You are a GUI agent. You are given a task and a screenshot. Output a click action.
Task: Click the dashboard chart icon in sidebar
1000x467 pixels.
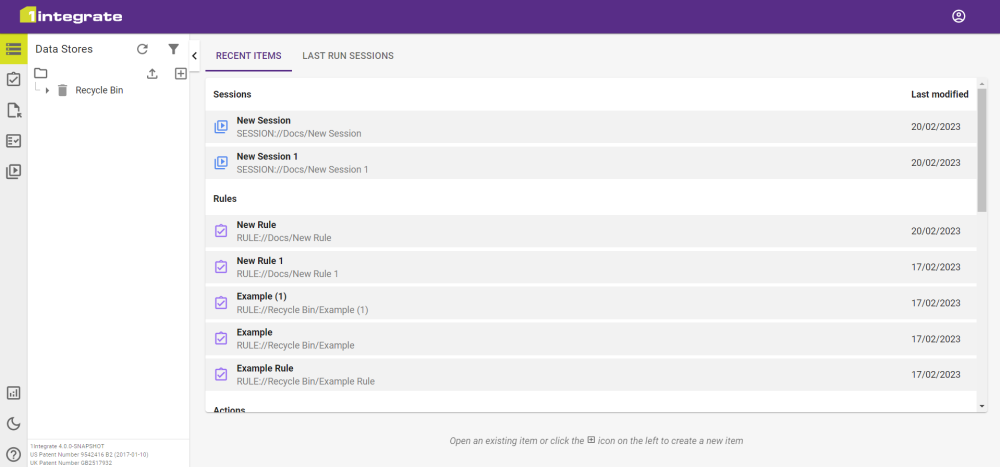point(13,393)
